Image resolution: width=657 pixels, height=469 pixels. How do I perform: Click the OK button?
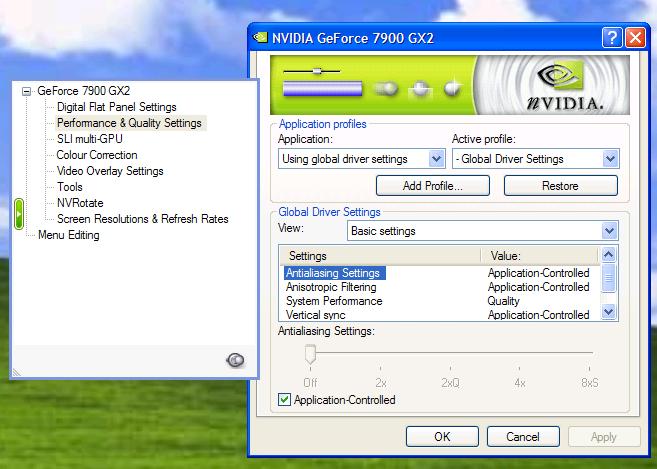(442, 437)
